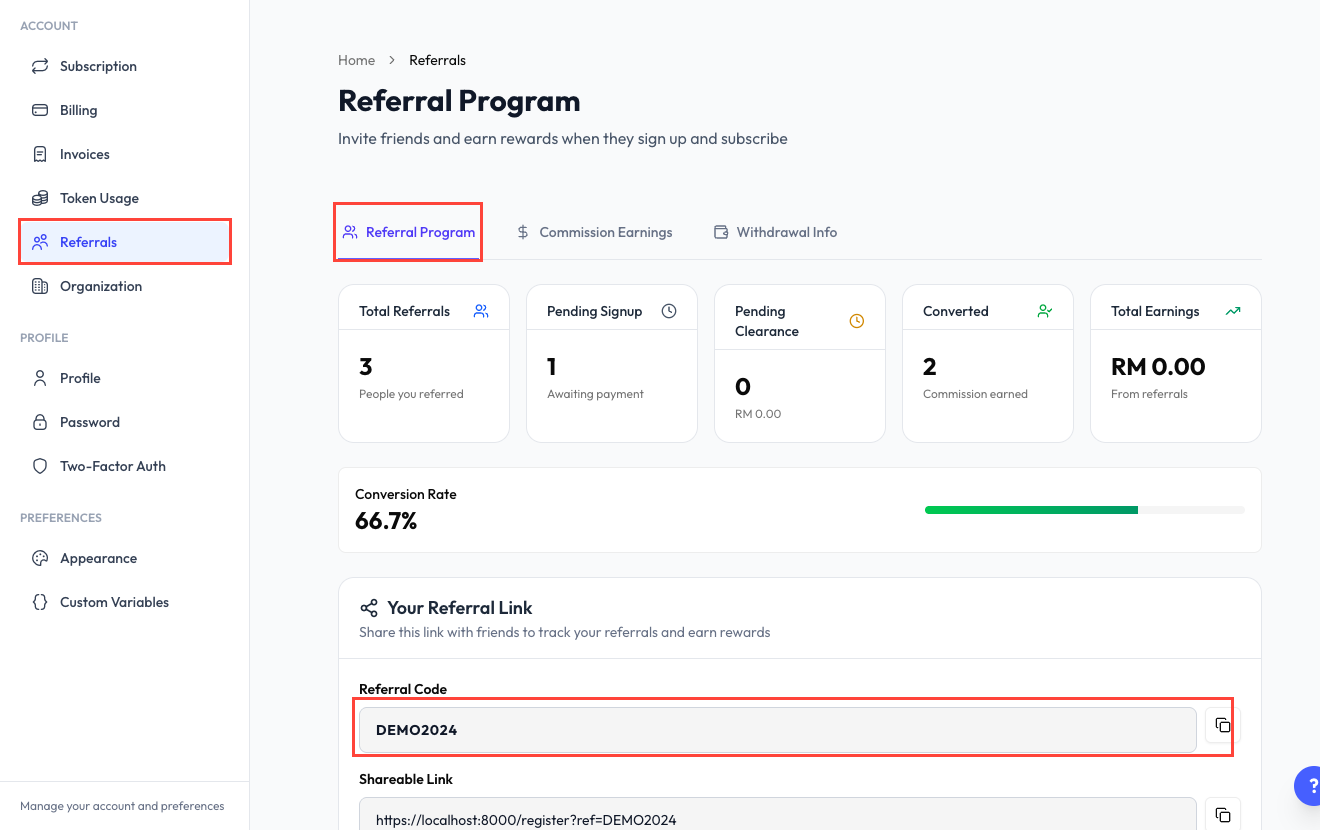
Task: Go to Home via the breadcrumb
Action: 356,60
